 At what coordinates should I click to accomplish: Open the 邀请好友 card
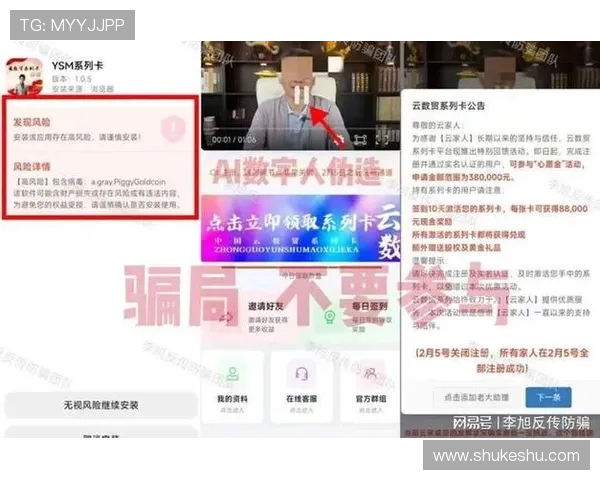click(x=254, y=318)
